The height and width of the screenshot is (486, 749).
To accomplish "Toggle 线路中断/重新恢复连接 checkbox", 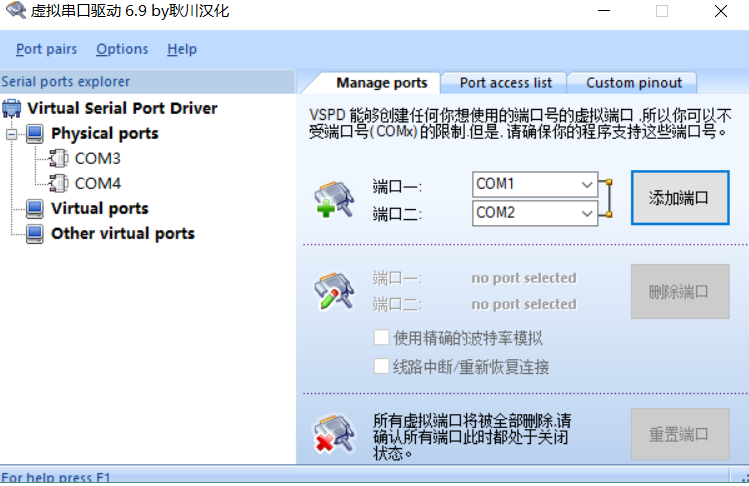I will [381, 367].
